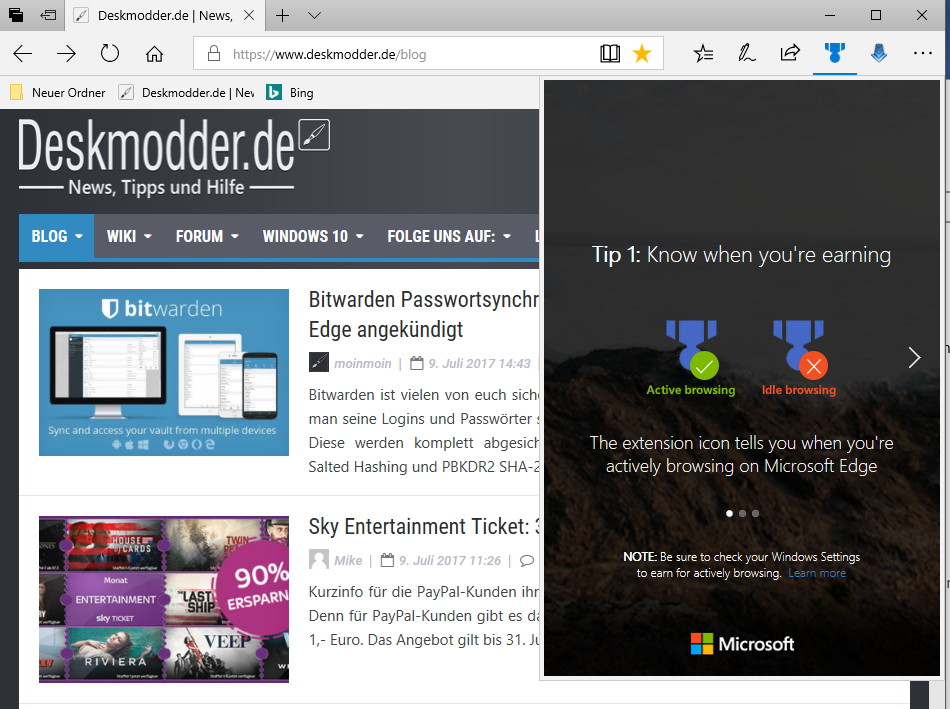Open Reading view book icon
This screenshot has width=950, height=709.
point(610,54)
